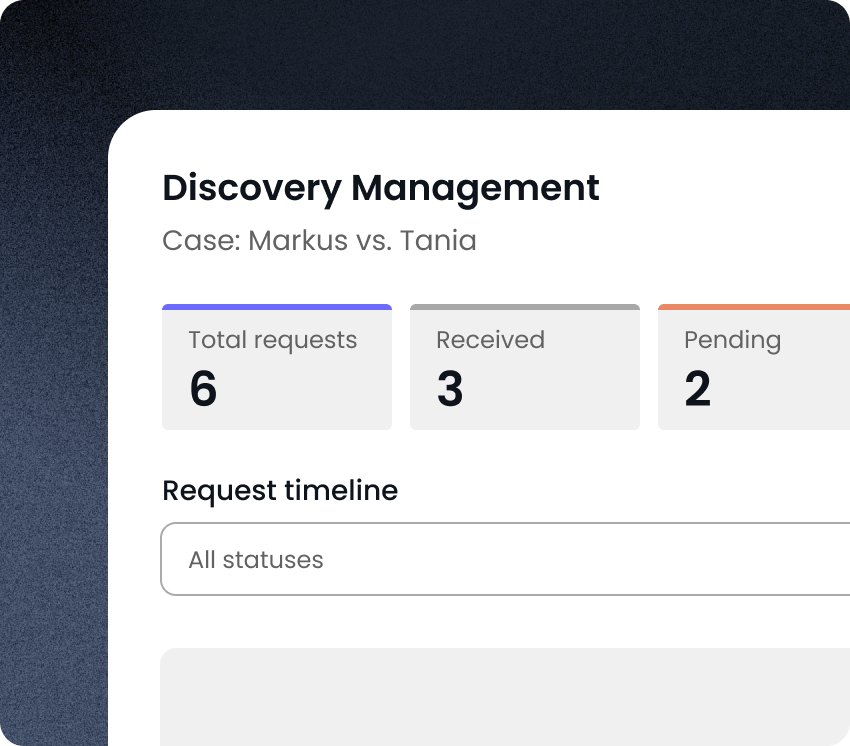Click the Total requests label text
Viewport: 850px width, 746px height.
pyautogui.click(x=272, y=340)
